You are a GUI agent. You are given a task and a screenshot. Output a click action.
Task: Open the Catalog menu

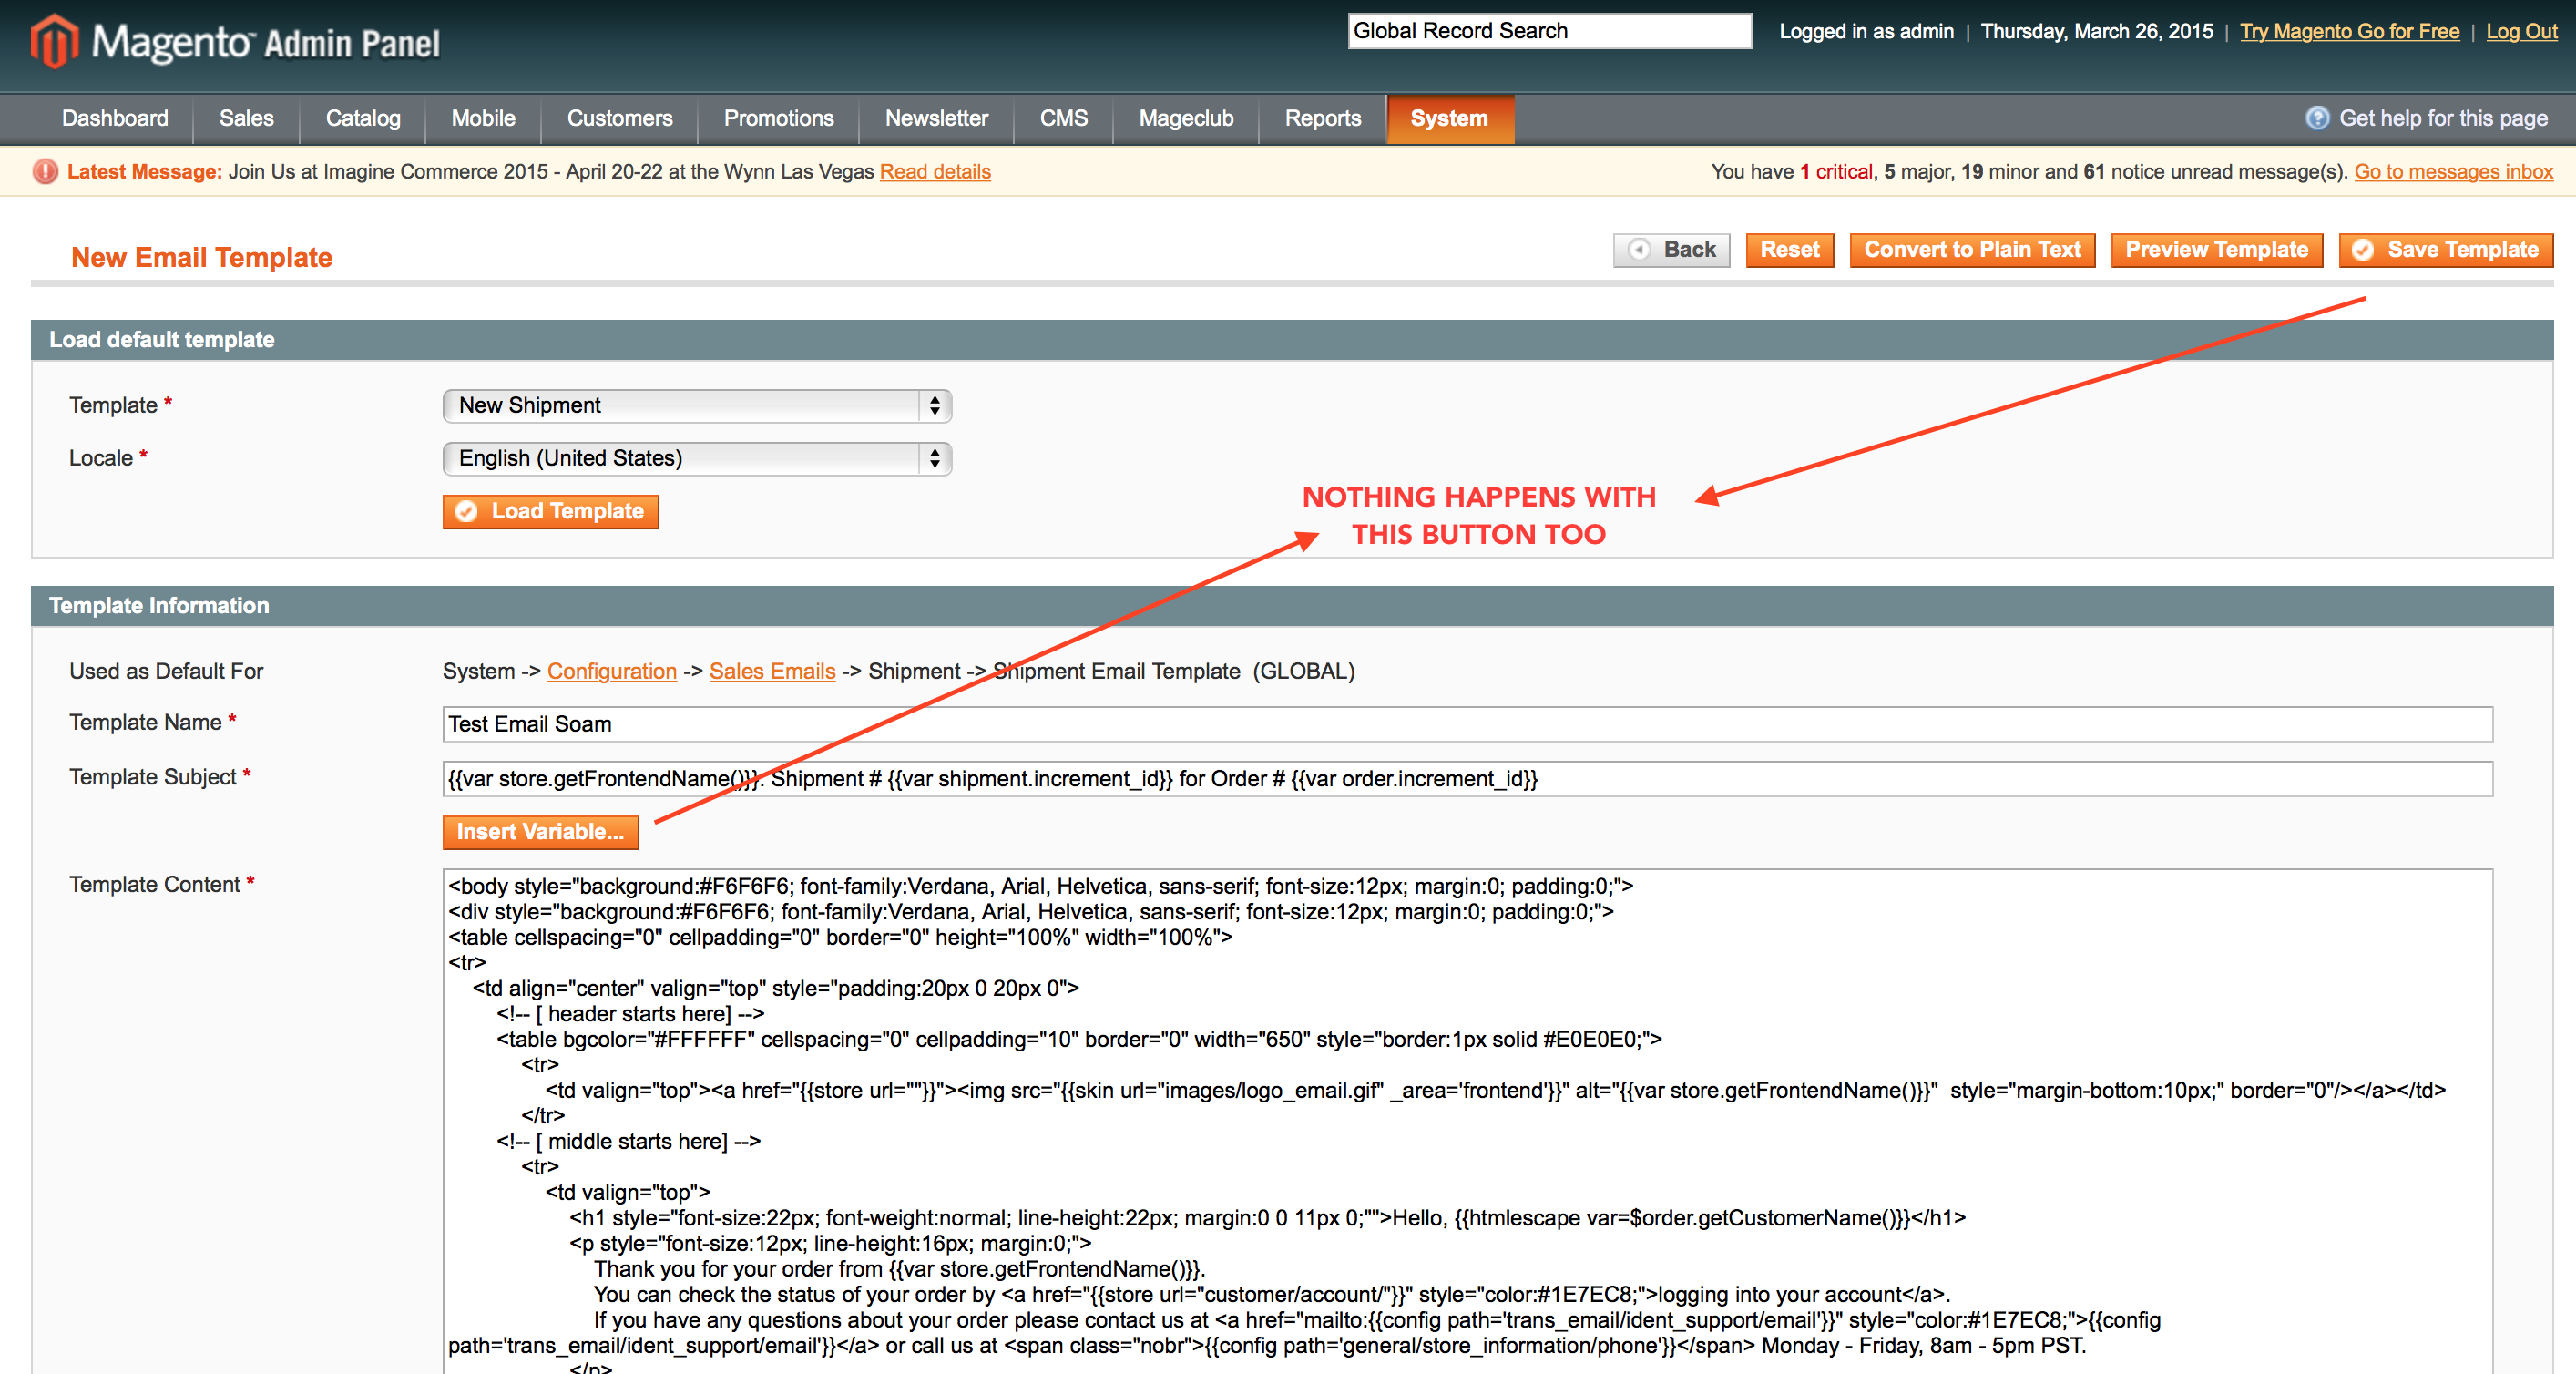click(362, 118)
